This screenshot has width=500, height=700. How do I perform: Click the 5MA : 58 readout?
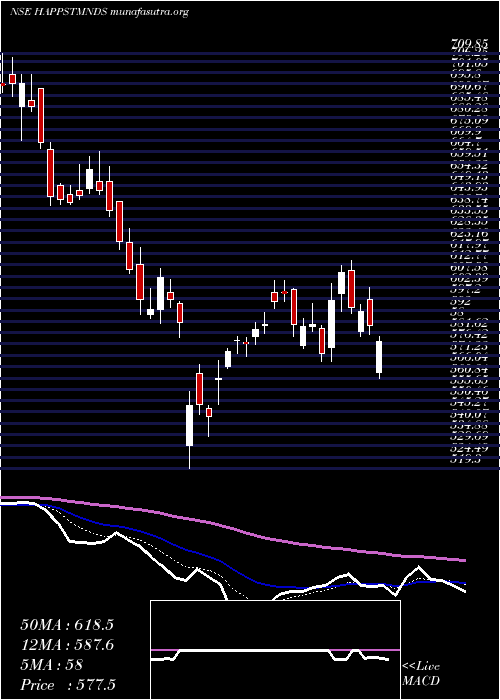click(x=52, y=665)
